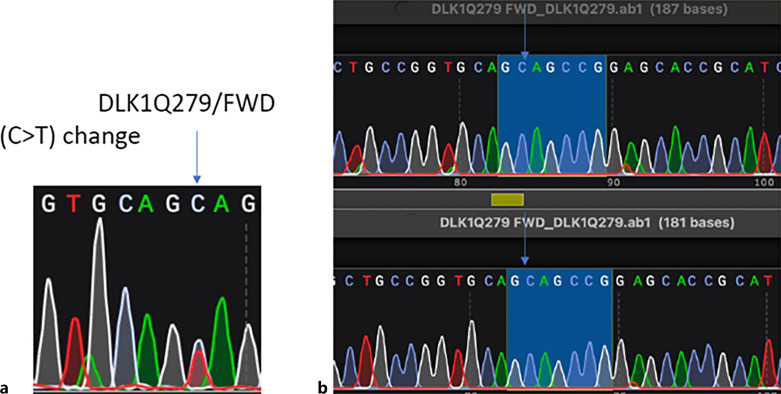Image resolution: width=781 pixels, height=394 pixels.
Task: Click the "(C>T) change" text
Action: point(70,135)
